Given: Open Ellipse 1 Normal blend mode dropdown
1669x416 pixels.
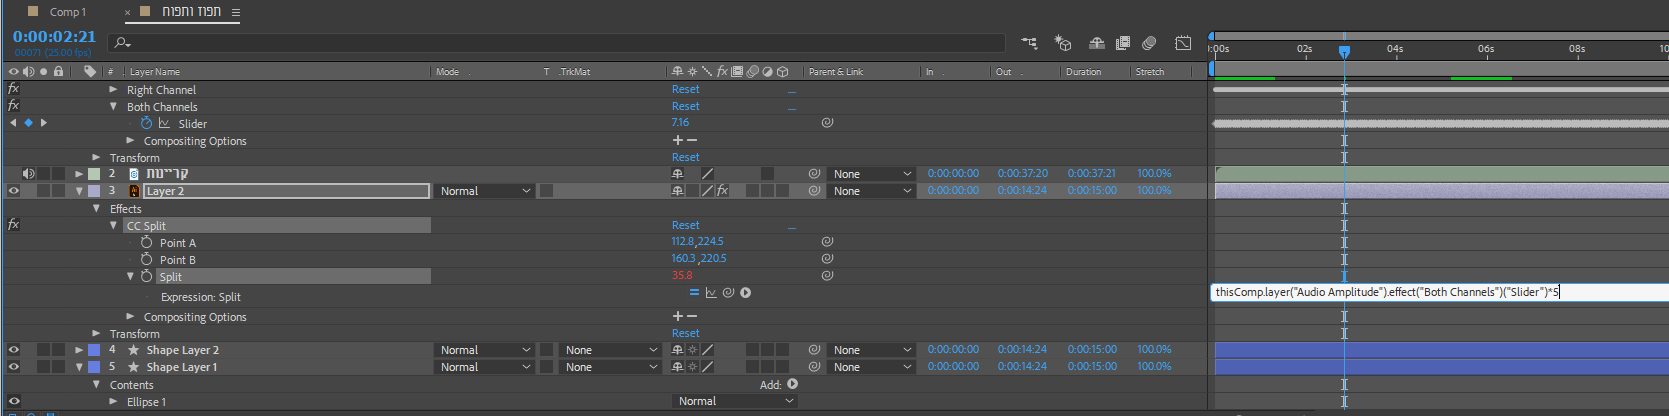Looking at the screenshot, I should [735, 401].
